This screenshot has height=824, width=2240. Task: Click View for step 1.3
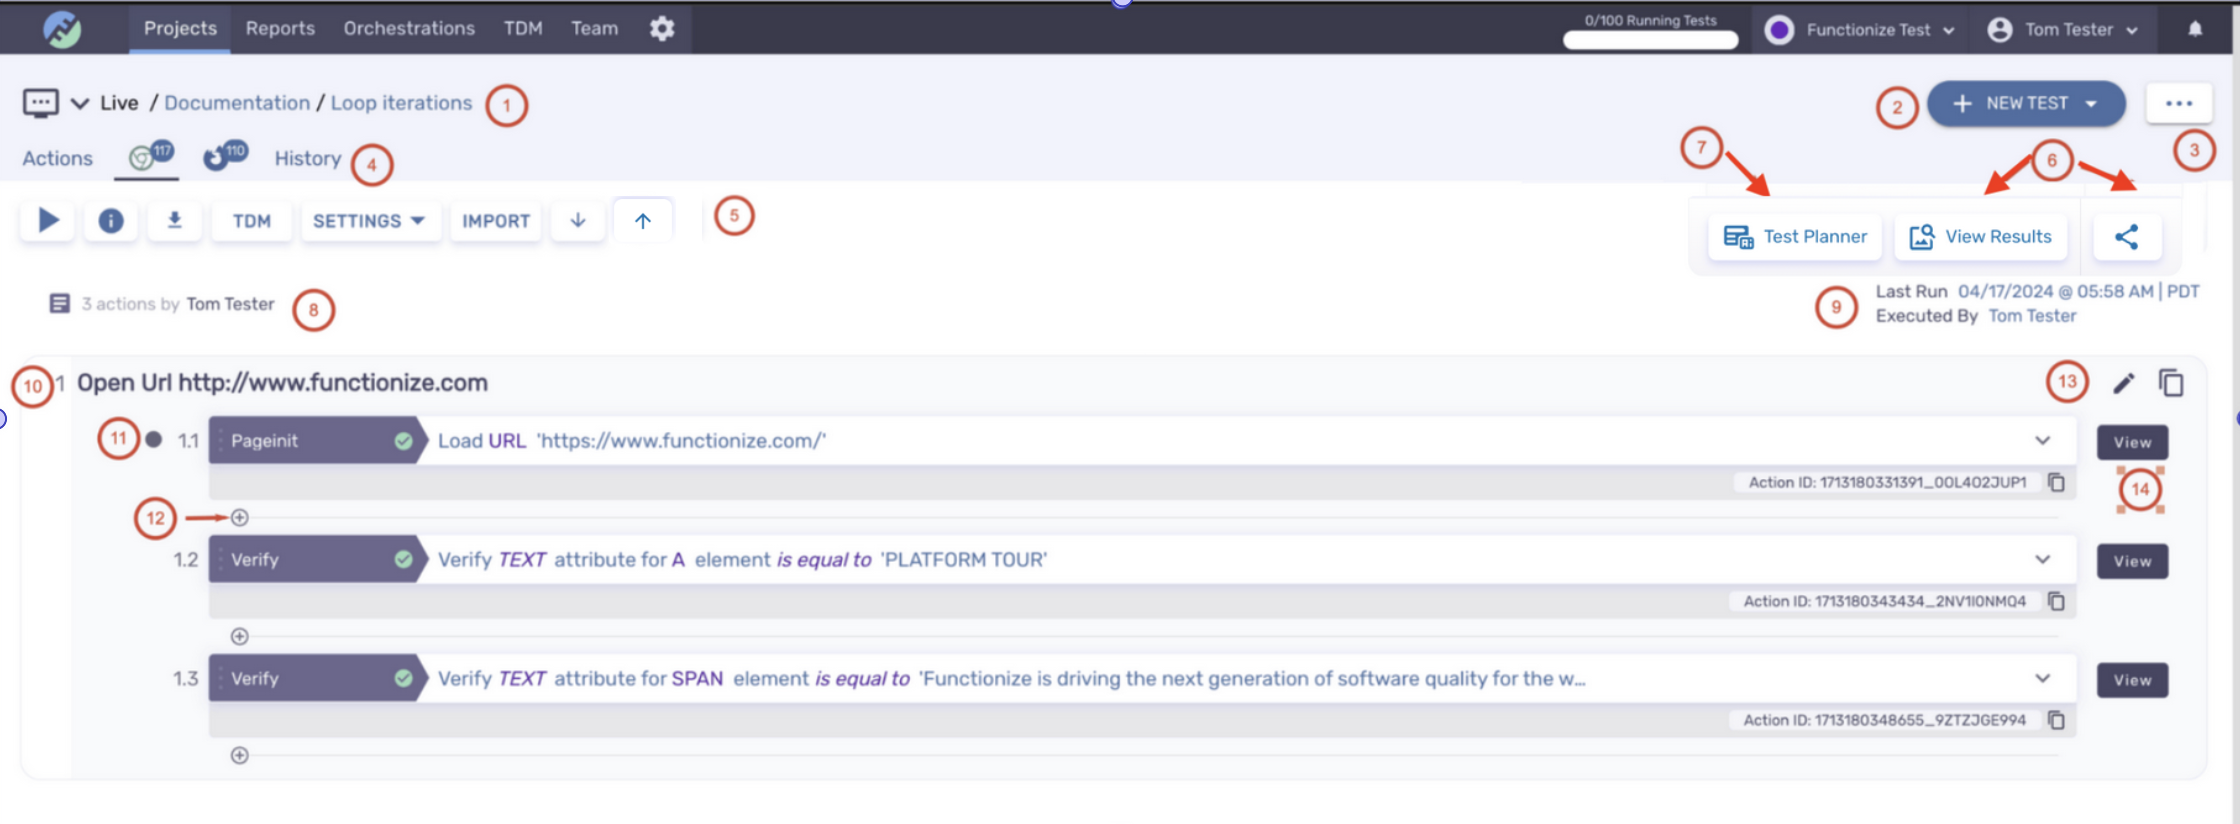(2132, 680)
